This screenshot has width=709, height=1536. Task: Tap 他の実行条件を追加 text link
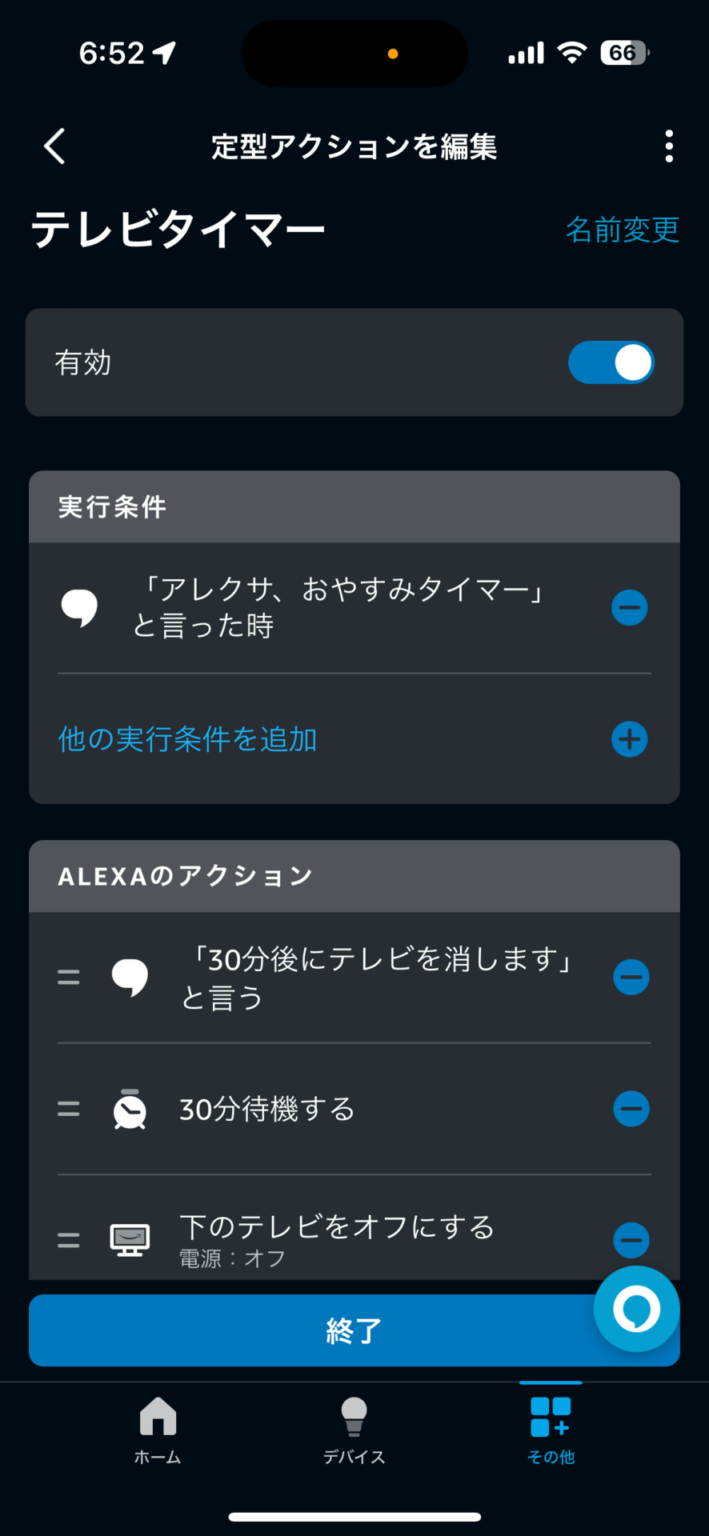[x=186, y=740]
